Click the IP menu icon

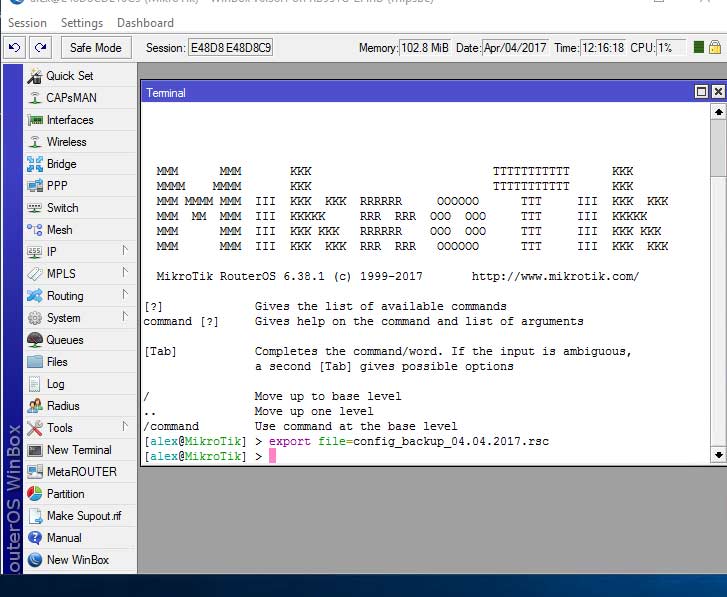tap(35, 252)
